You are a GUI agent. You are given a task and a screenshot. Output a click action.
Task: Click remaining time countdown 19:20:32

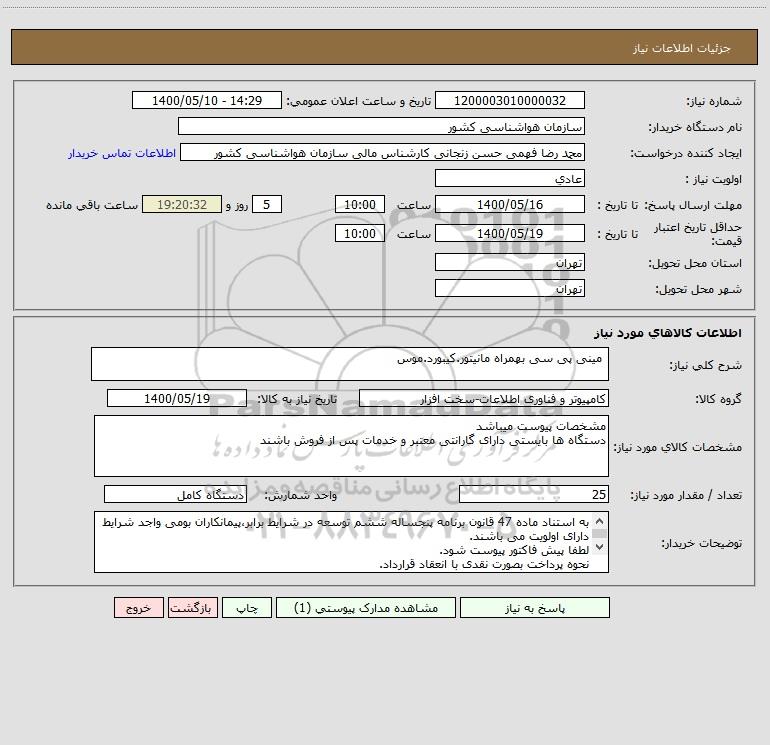coord(182,205)
